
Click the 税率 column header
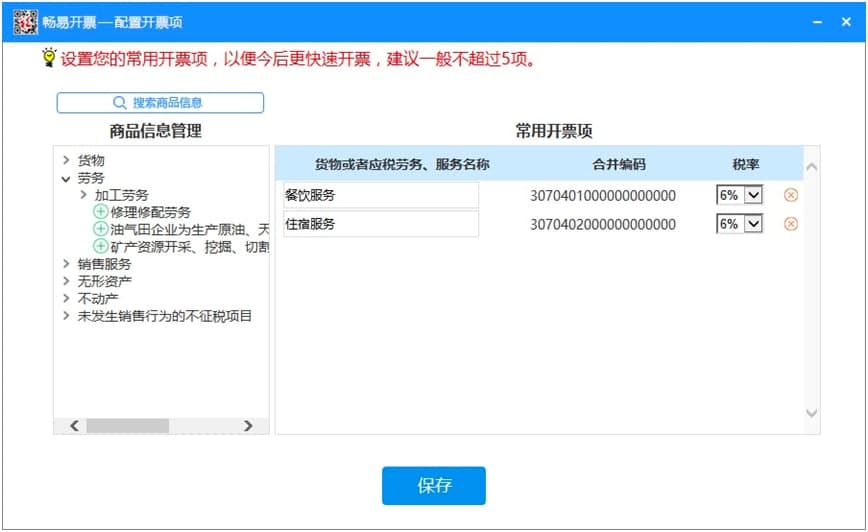click(746, 164)
